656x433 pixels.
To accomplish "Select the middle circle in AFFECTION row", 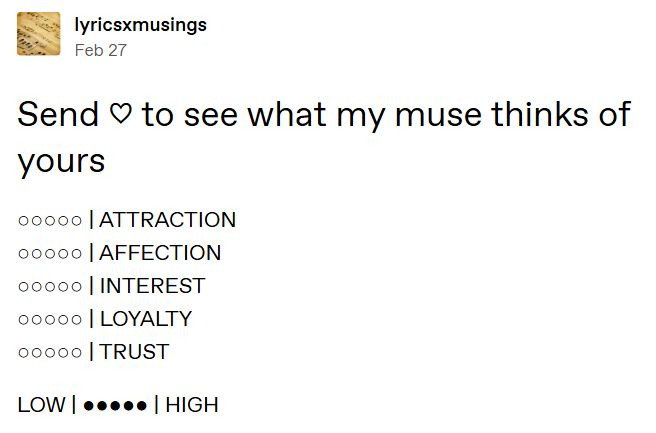I will pyautogui.click(x=50, y=254).
